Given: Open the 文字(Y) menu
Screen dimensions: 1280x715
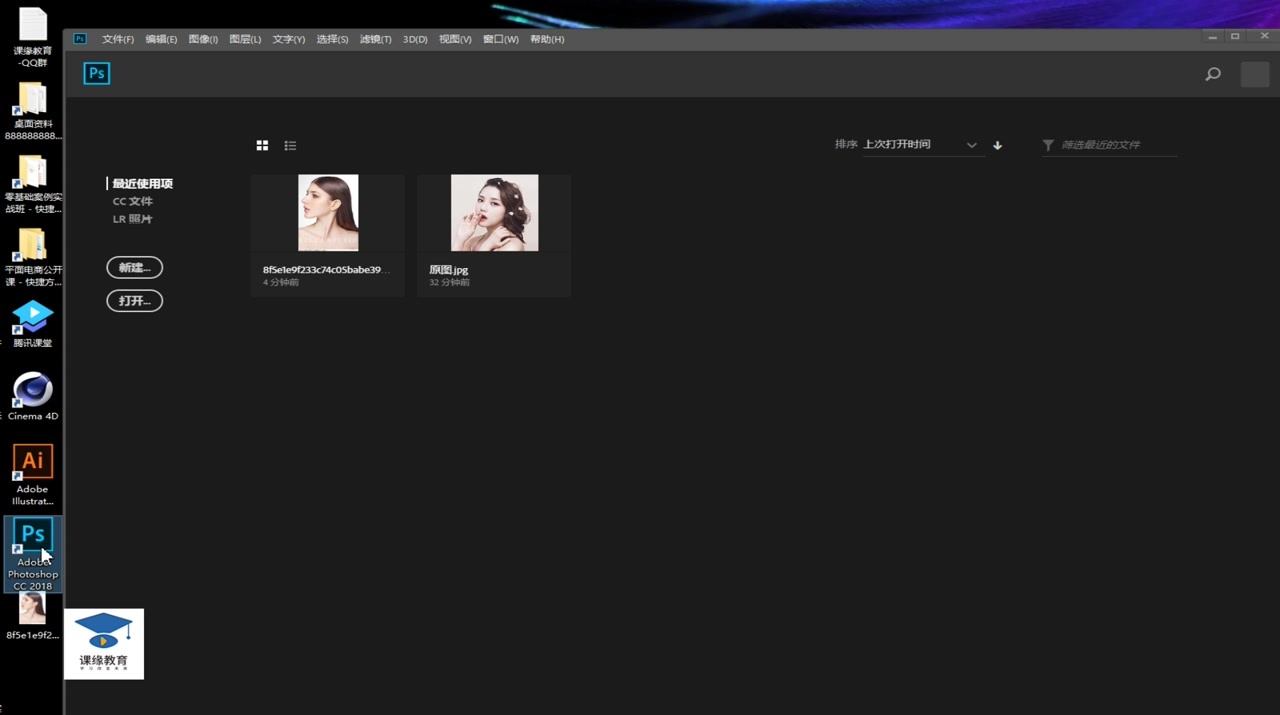Looking at the screenshot, I should click(289, 39).
